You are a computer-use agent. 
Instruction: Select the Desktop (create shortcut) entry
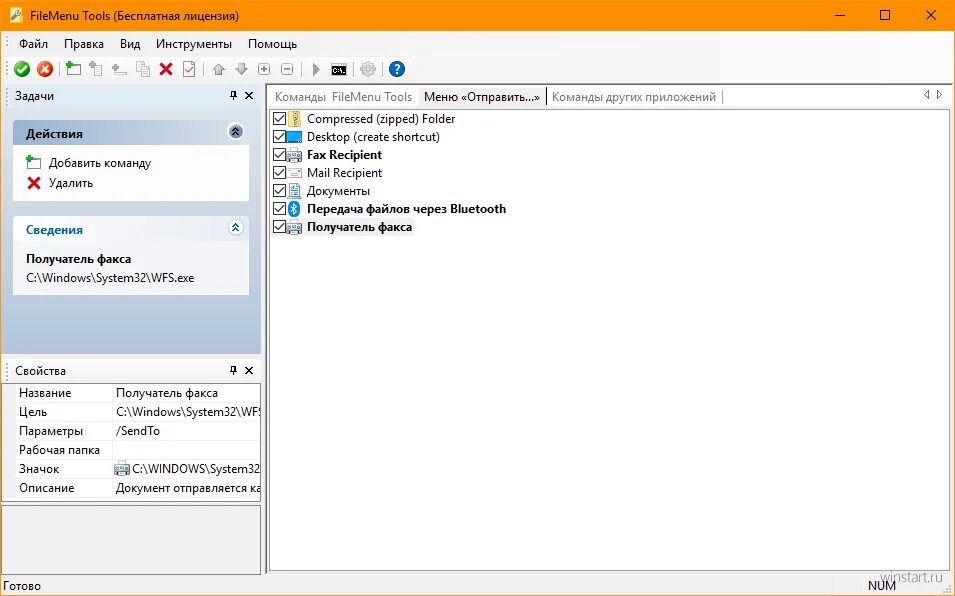point(373,137)
